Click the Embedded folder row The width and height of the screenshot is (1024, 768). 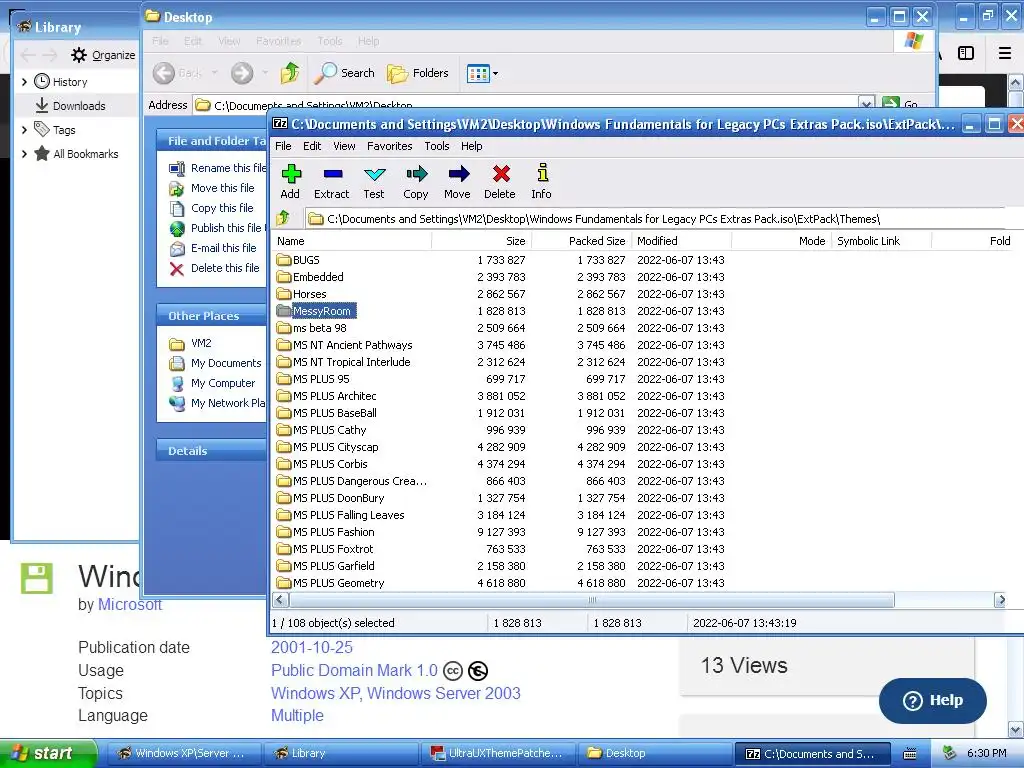click(317, 277)
